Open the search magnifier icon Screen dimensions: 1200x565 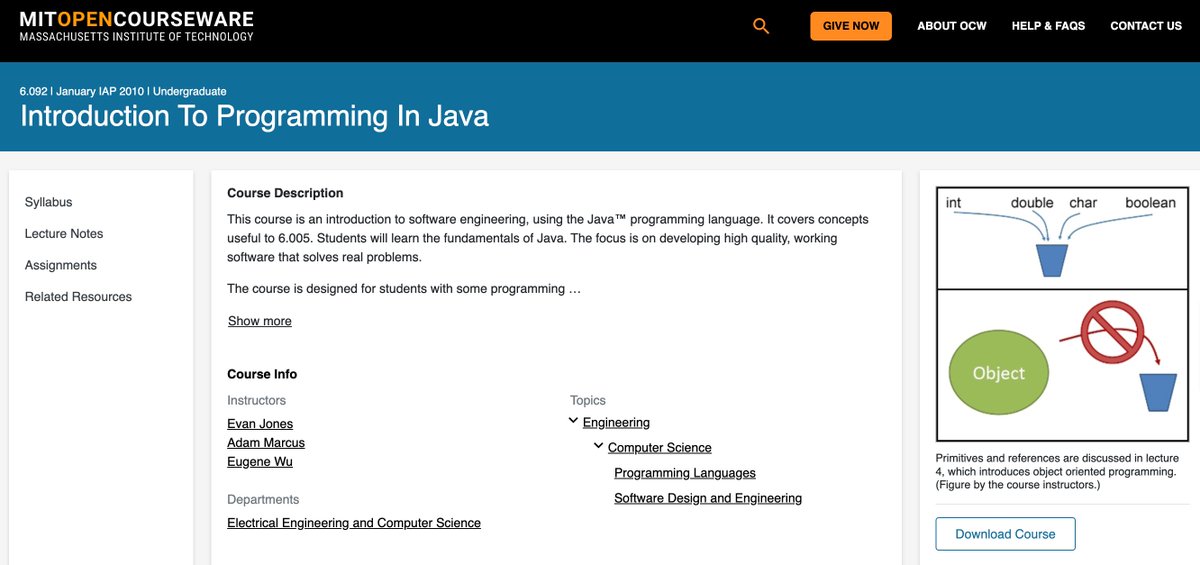pyautogui.click(x=761, y=26)
